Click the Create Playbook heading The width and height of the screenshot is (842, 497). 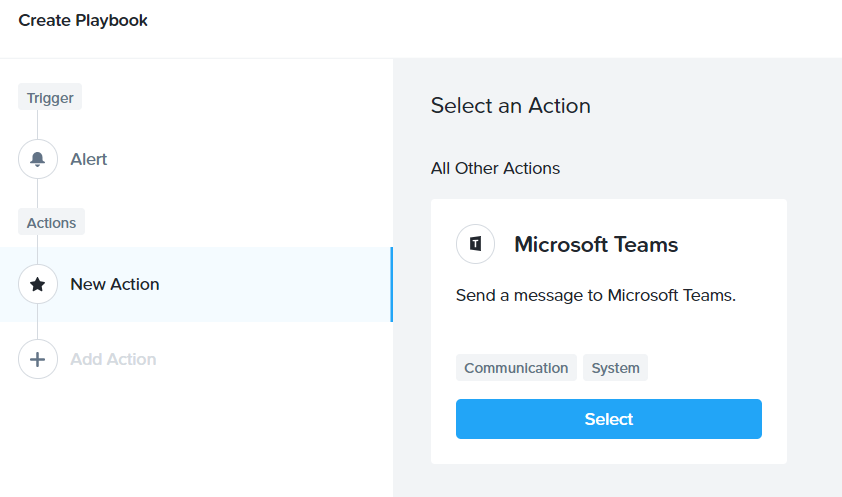pos(83,20)
